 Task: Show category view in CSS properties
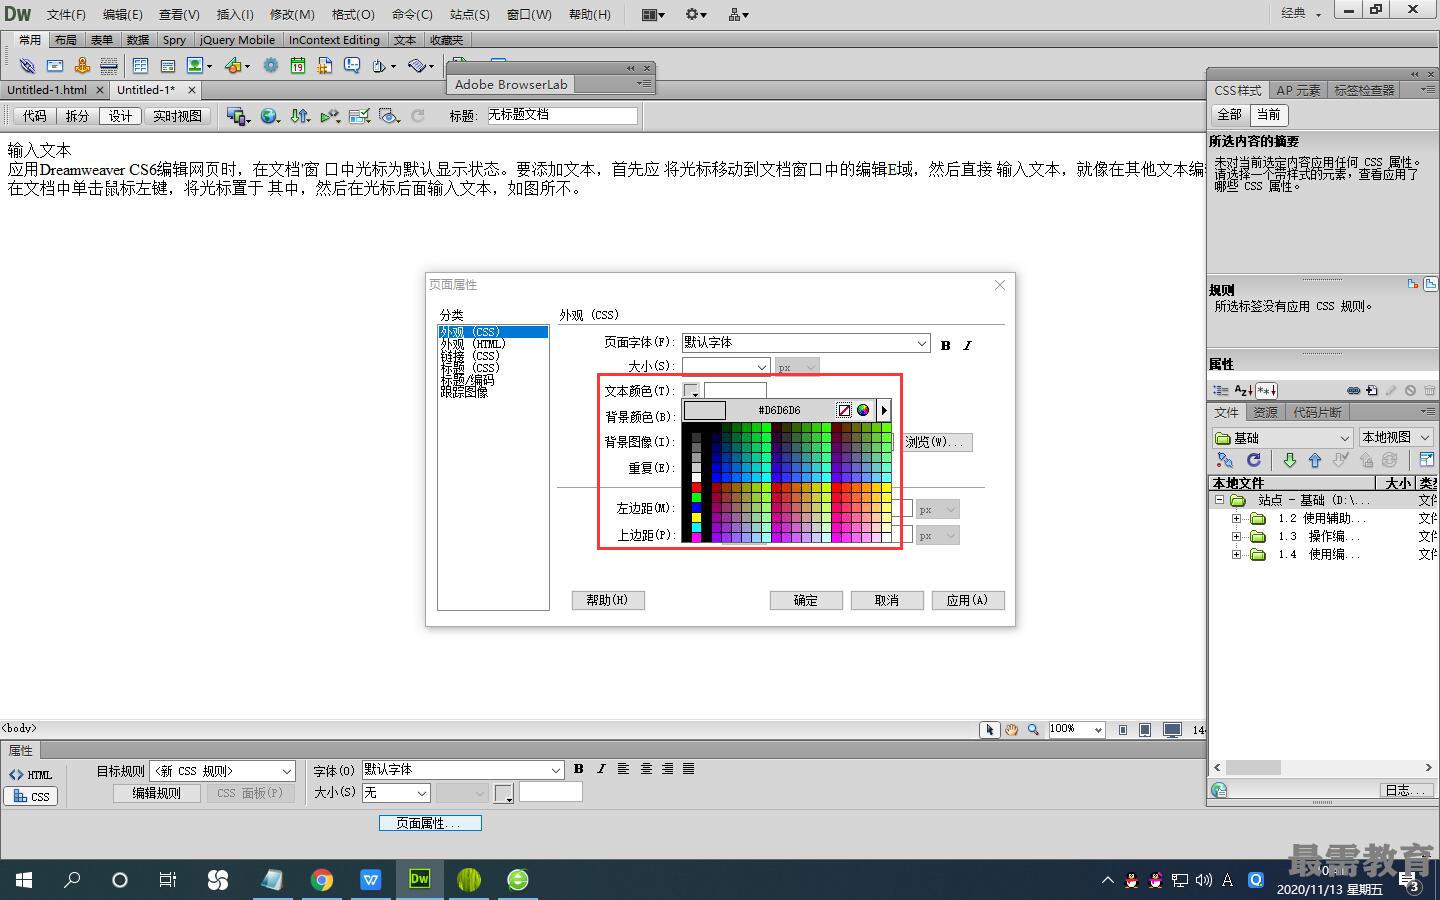[1221, 391]
